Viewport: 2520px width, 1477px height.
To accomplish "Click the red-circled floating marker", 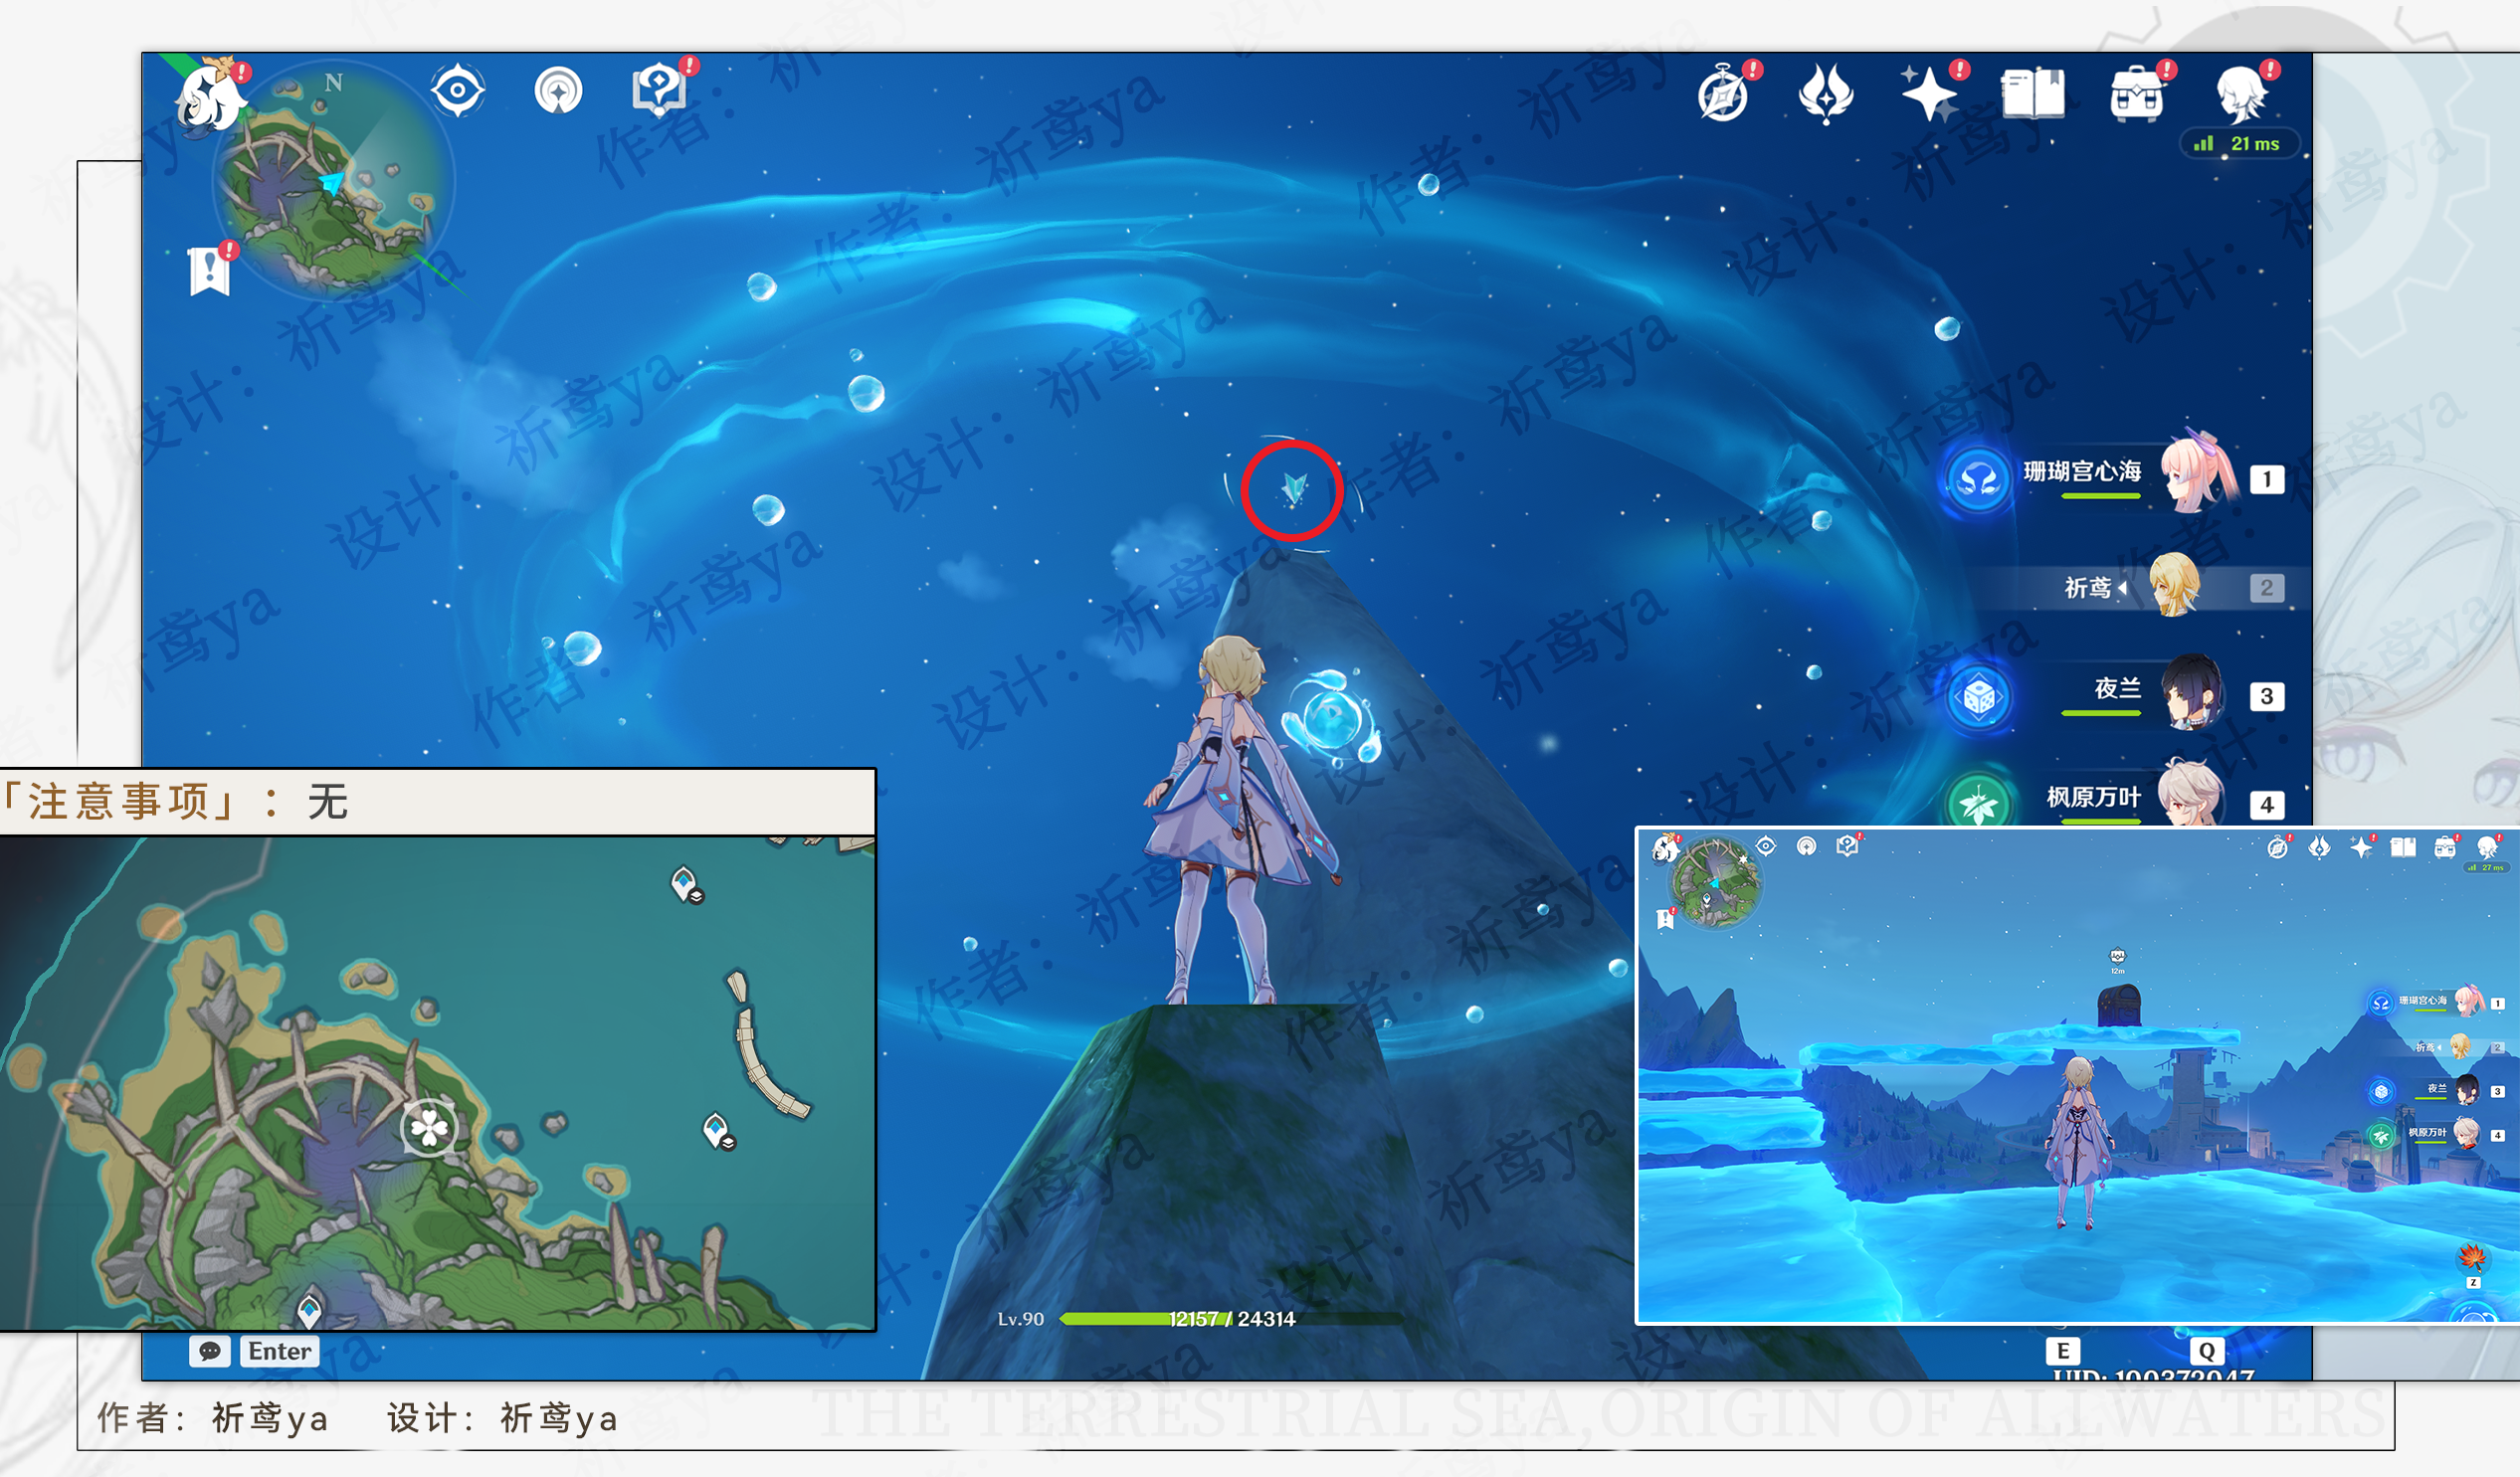I will coord(1293,490).
